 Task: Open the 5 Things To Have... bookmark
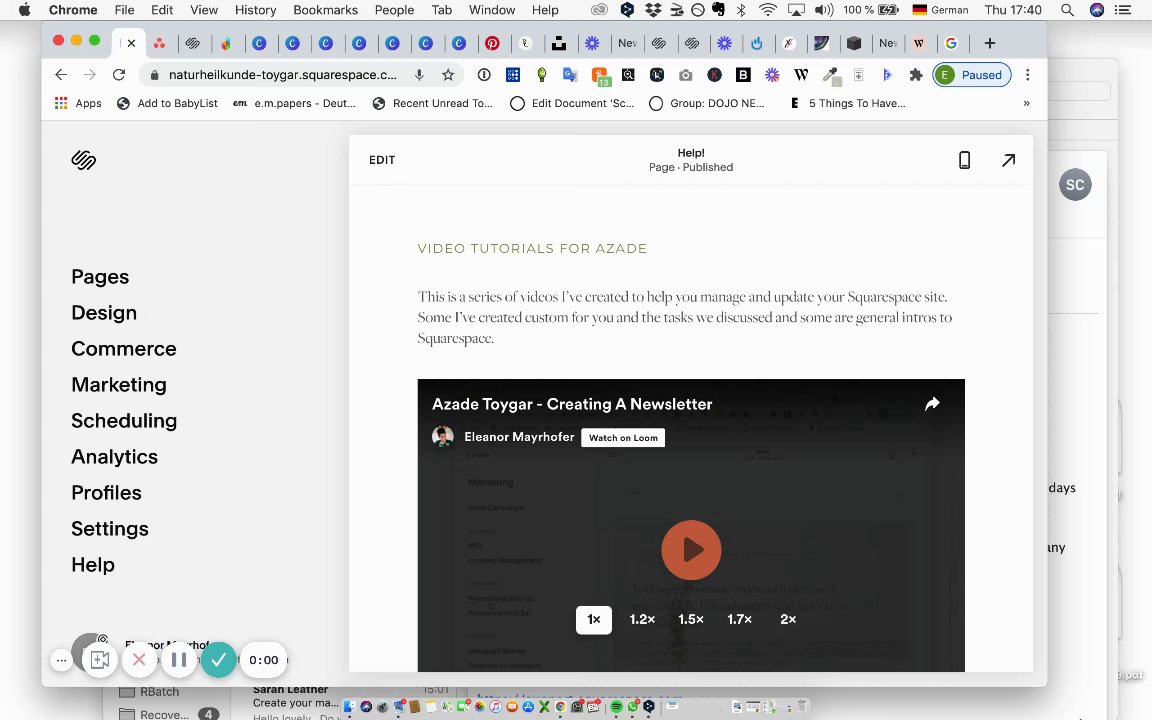coord(847,104)
